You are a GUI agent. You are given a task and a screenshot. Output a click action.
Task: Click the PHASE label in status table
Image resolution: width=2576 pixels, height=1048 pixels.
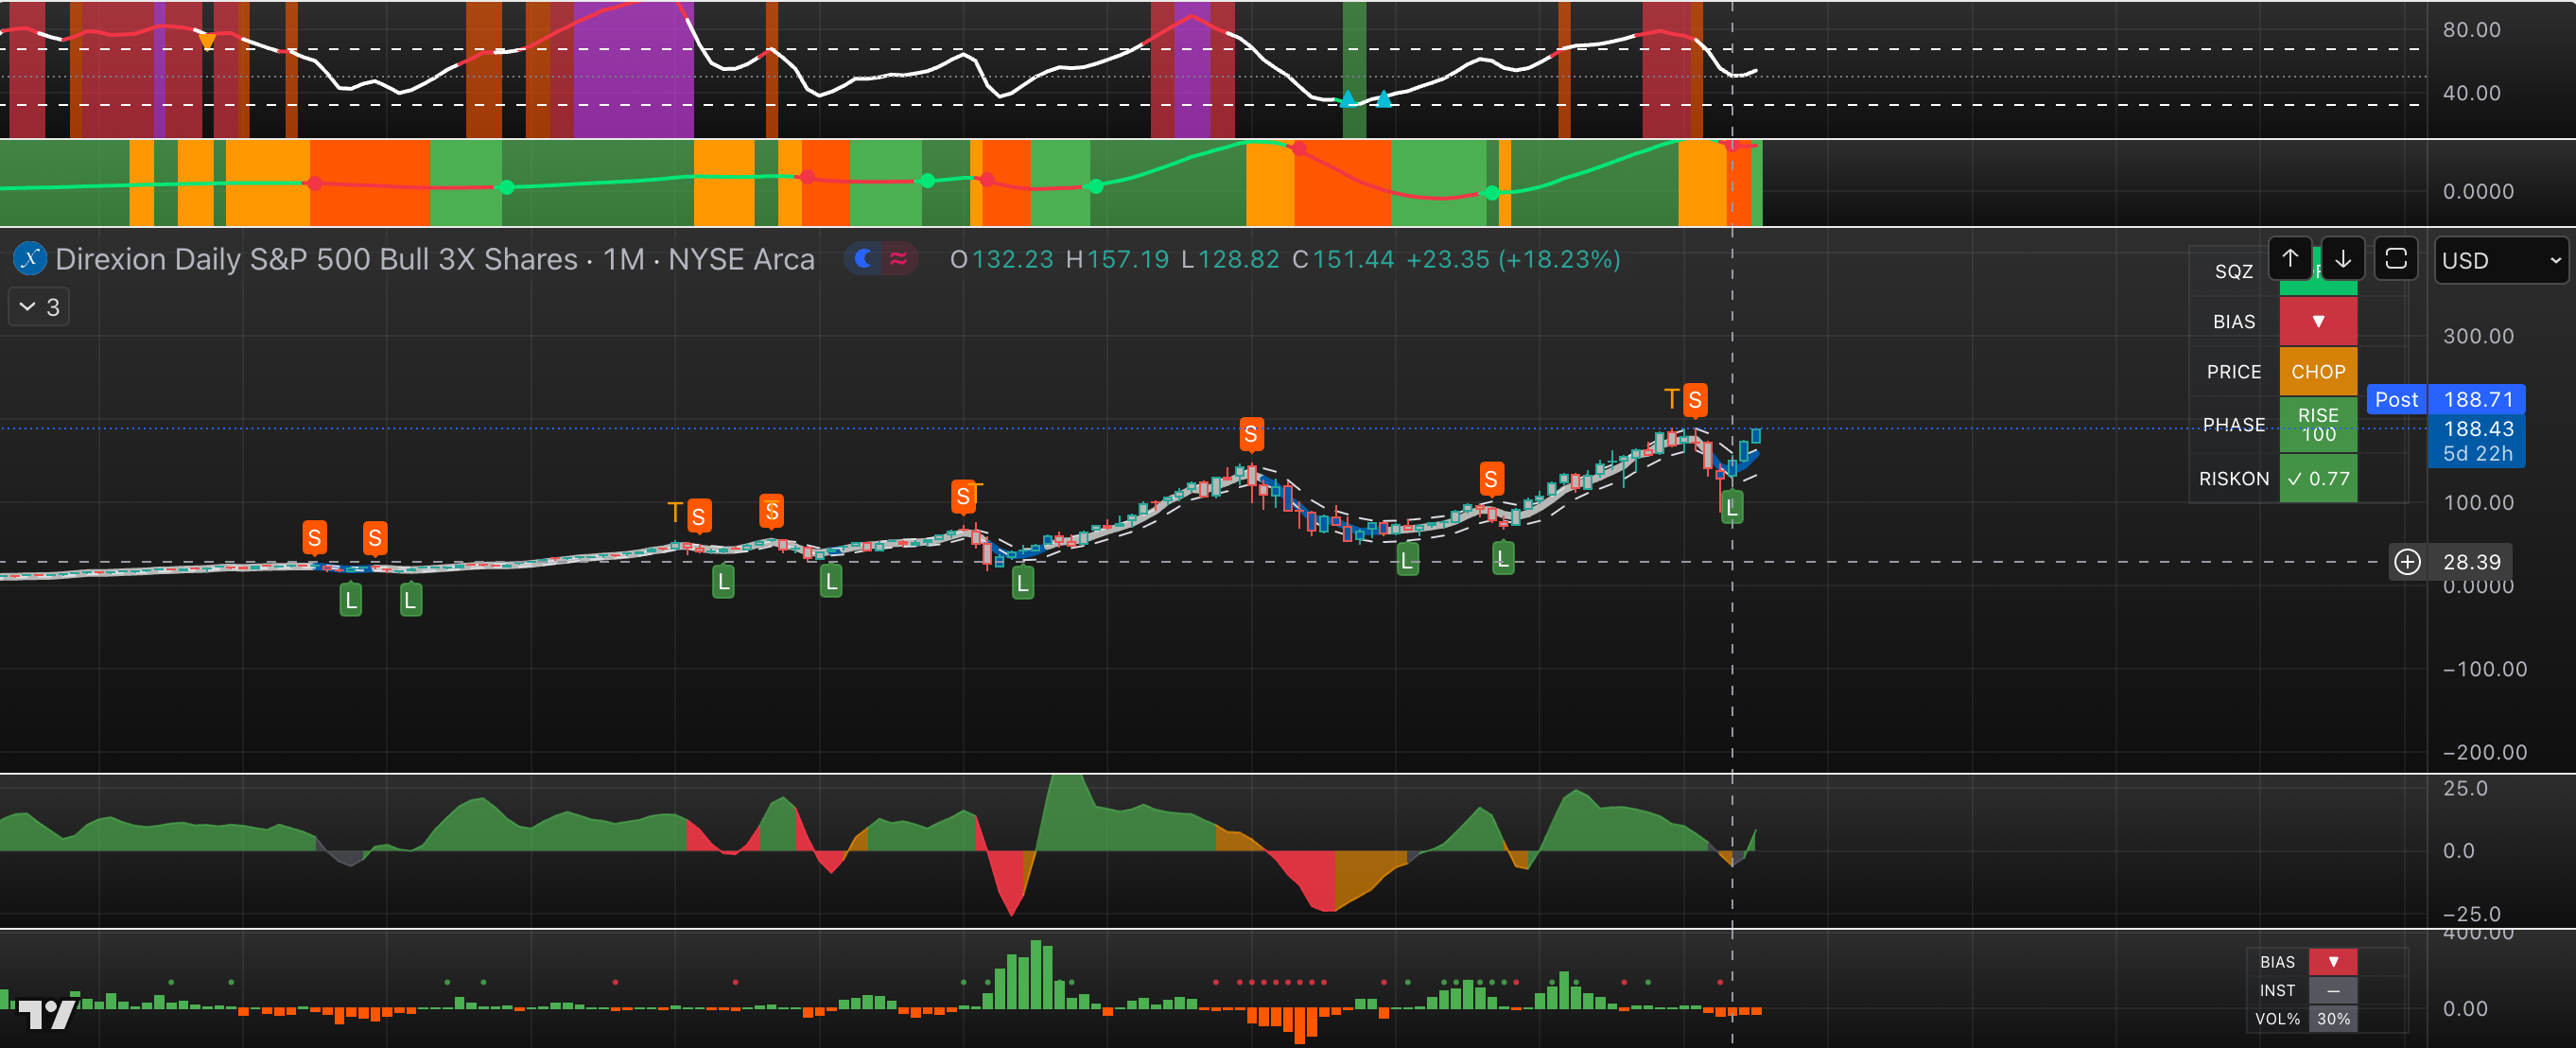pyautogui.click(x=2234, y=425)
